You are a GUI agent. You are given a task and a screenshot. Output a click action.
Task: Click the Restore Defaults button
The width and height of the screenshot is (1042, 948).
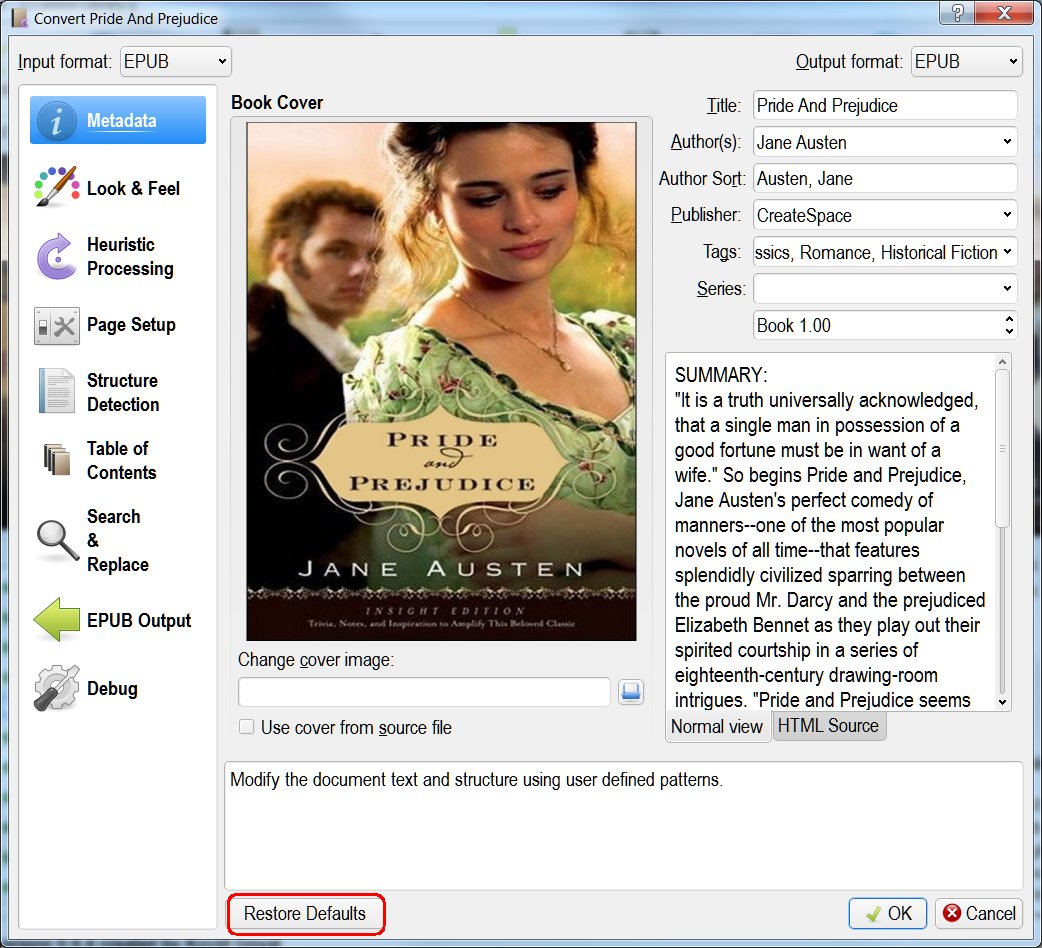[305, 913]
